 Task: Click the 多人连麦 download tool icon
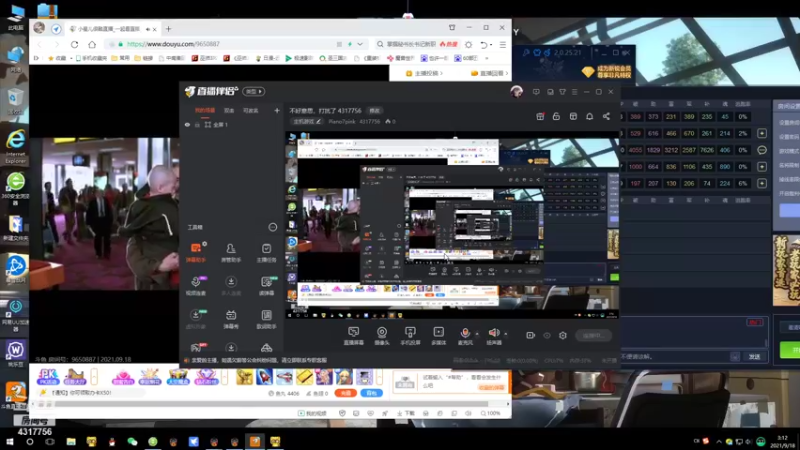point(231,286)
